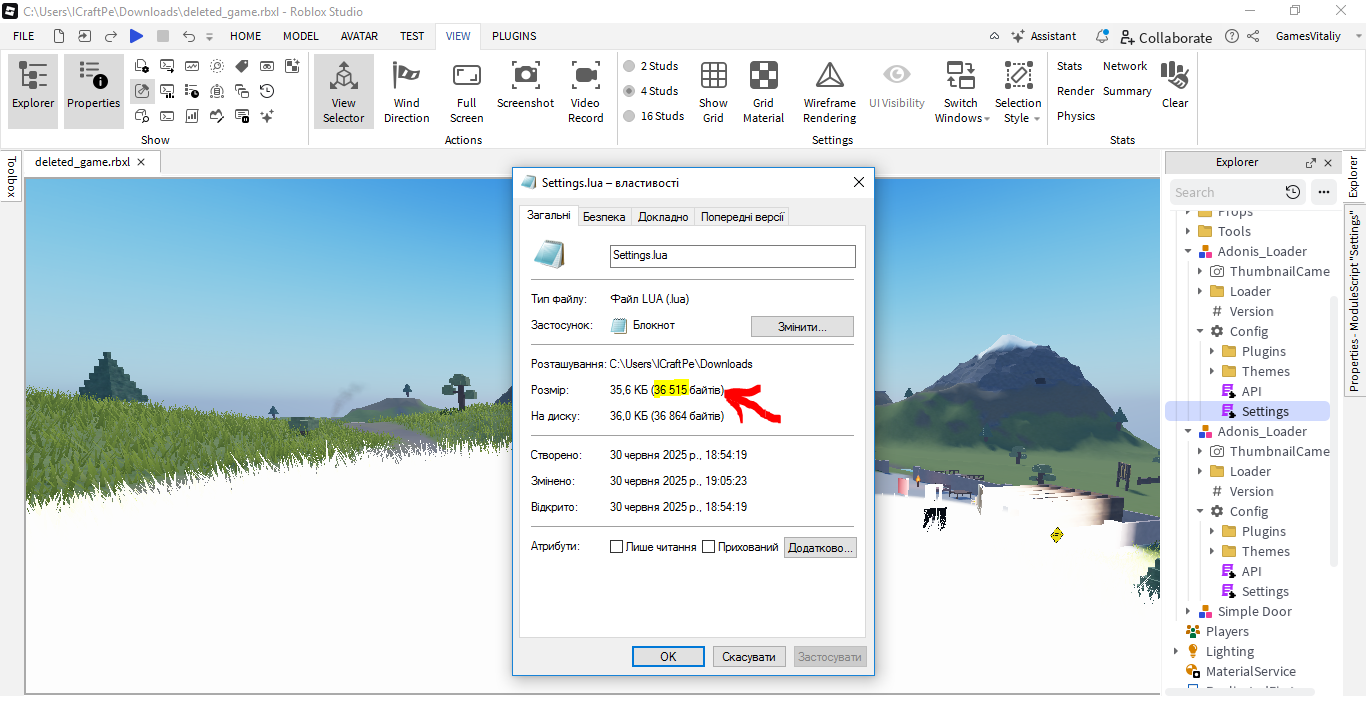Click the Redo arrow in the quick access bar
The image size is (1366, 728).
[x=111, y=36]
